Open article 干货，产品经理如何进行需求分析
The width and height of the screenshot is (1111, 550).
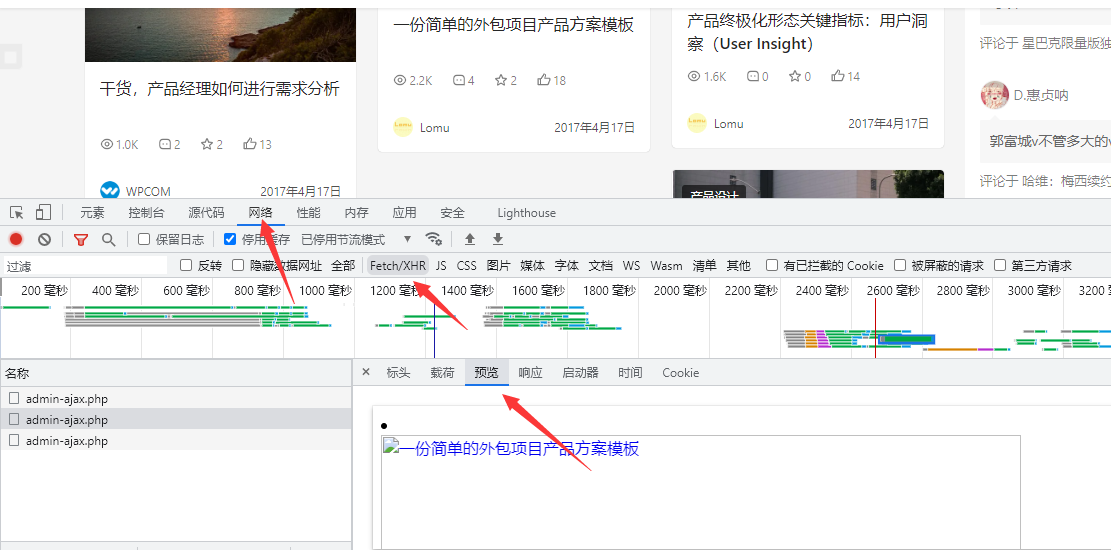click(220, 89)
